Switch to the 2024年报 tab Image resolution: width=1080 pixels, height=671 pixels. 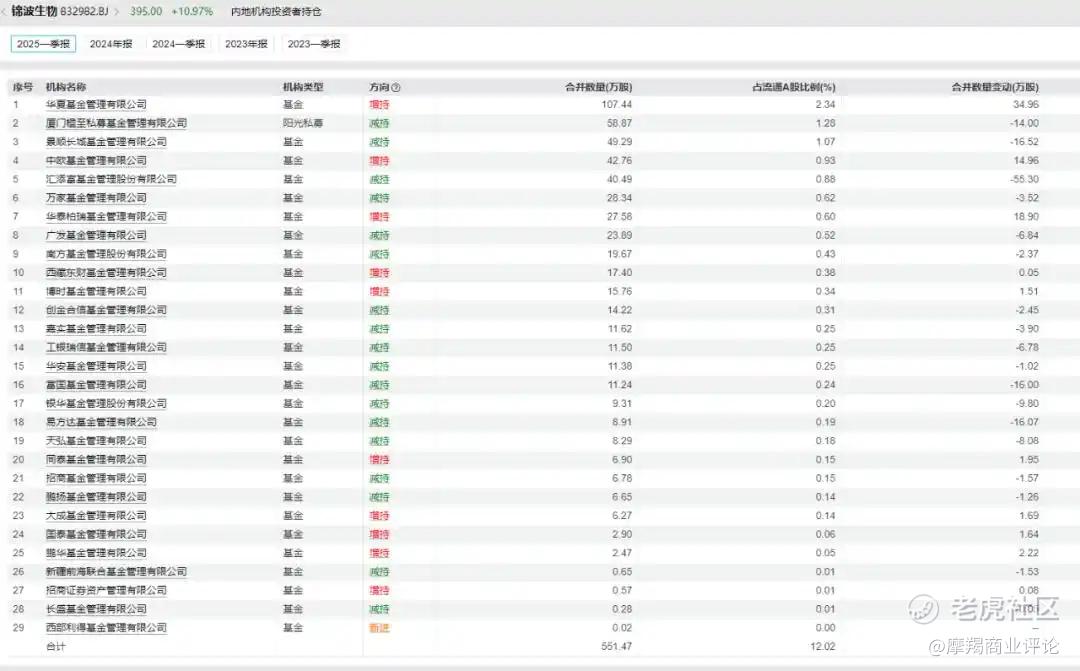point(111,44)
